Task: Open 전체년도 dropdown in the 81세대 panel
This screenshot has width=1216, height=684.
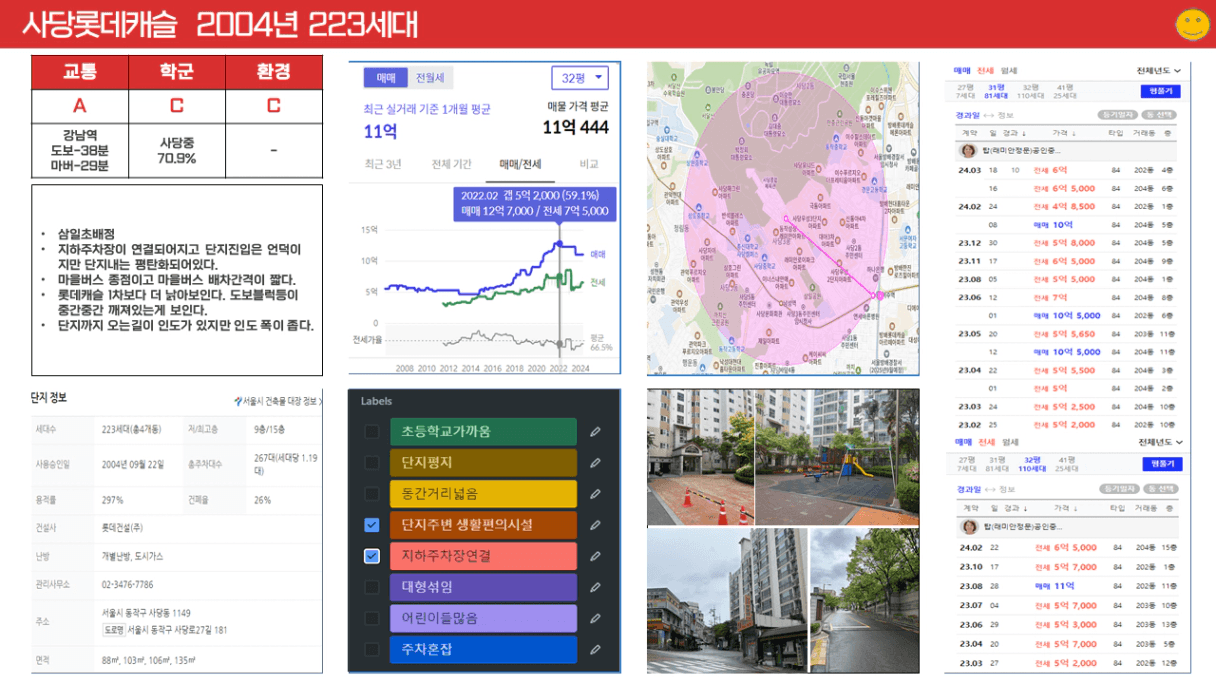Action: [1158, 71]
